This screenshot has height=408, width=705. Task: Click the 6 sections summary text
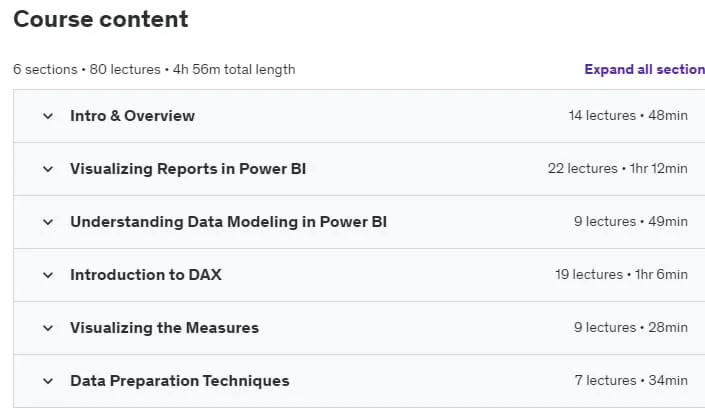(154, 70)
